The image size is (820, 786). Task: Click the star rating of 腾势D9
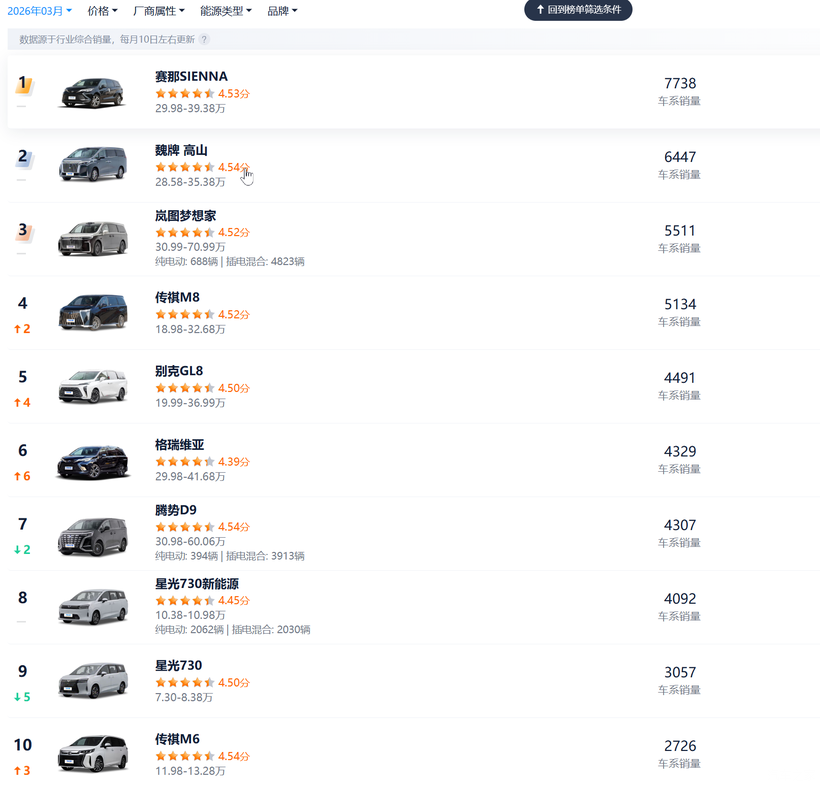pyautogui.click(x=185, y=527)
